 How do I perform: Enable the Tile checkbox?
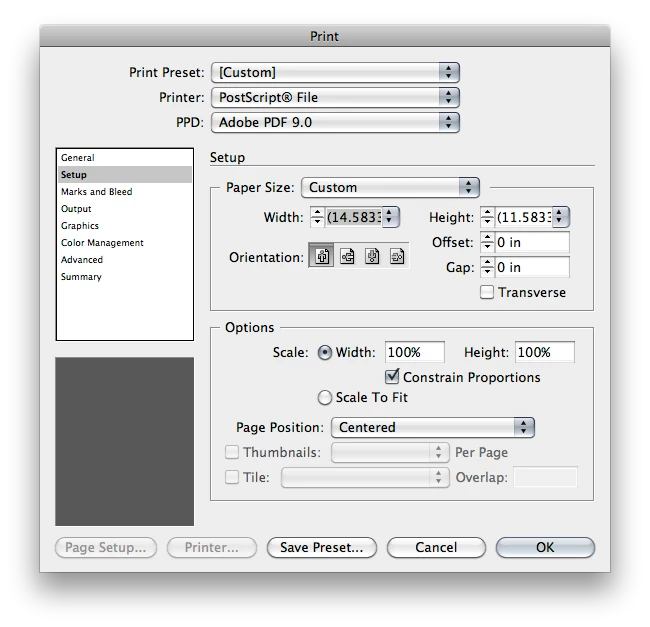(x=232, y=477)
